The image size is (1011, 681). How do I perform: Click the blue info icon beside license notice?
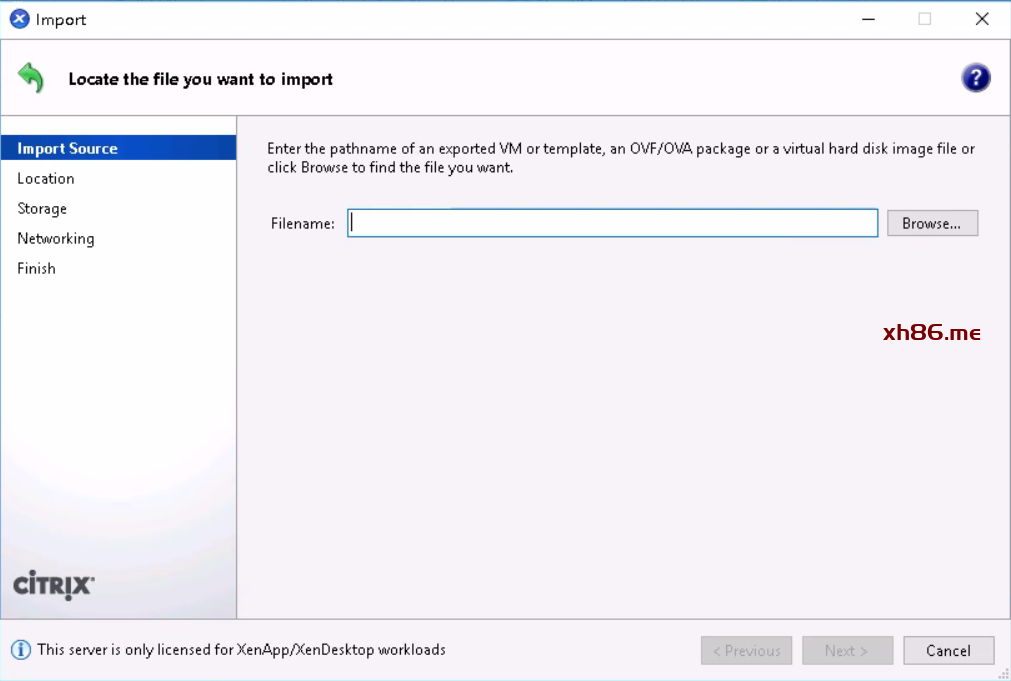coord(20,650)
